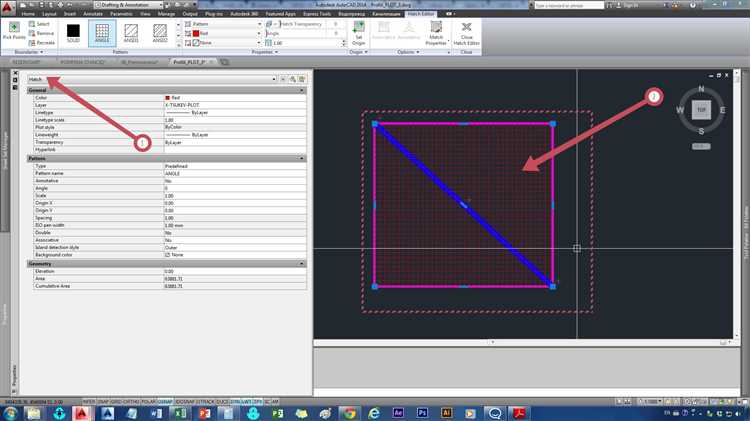Screen dimensions: 750x421
Task: Open Photoshop from the taskbar
Action: (421, 411)
